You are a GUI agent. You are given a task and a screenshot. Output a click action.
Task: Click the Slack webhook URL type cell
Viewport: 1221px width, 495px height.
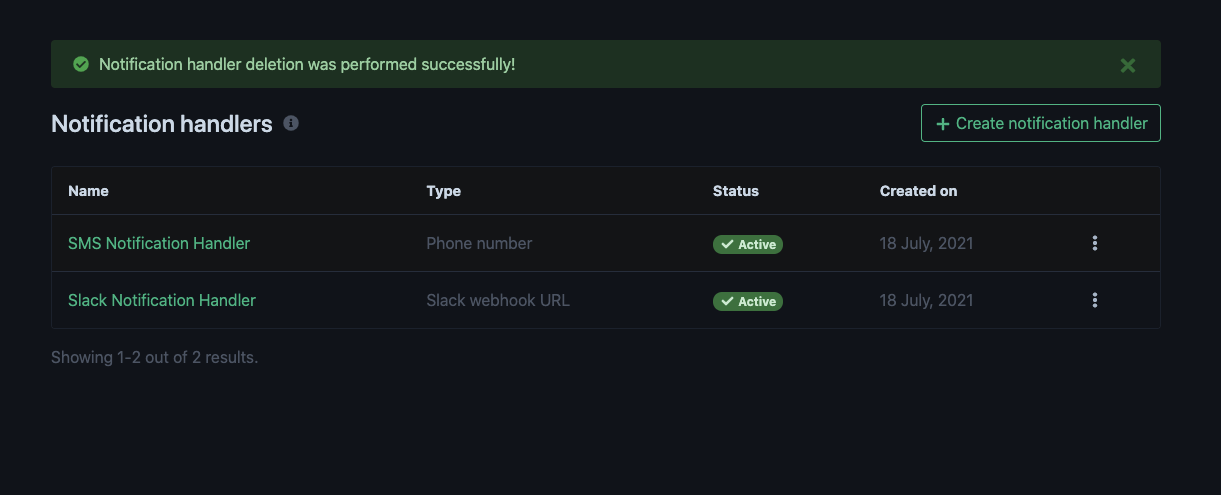click(498, 300)
